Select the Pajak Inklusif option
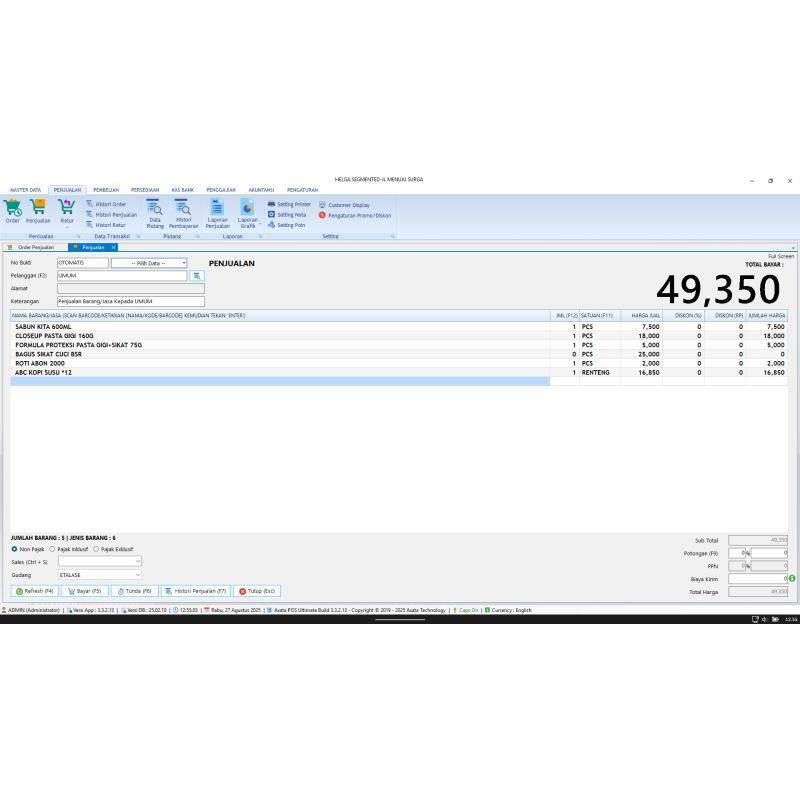This screenshot has width=800, height=800. pyautogui.click(x=52, y=549)
